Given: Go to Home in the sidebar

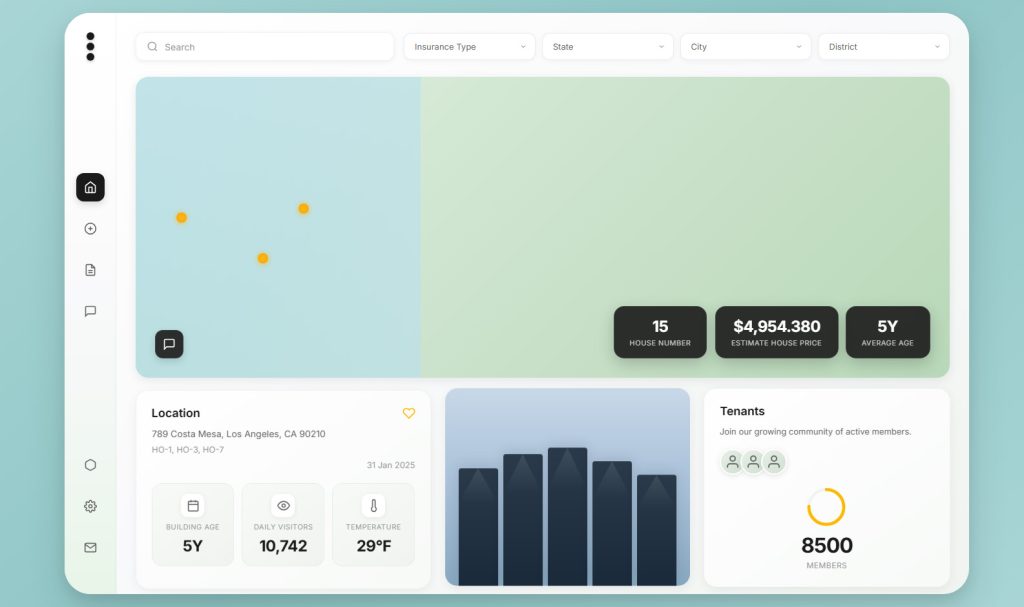Looking at the screenshot, I should [x=90, y=188].
